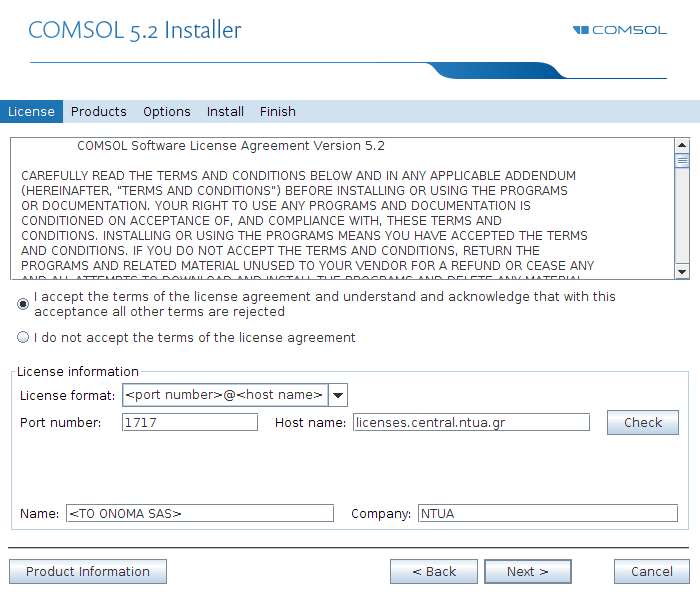Click the Host name input field

click(x=471, y=422)
